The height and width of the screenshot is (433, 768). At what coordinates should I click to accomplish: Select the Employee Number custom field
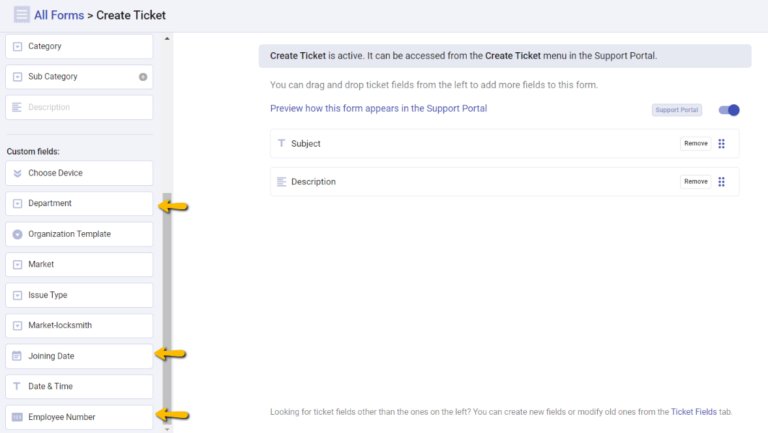[79, 417]
